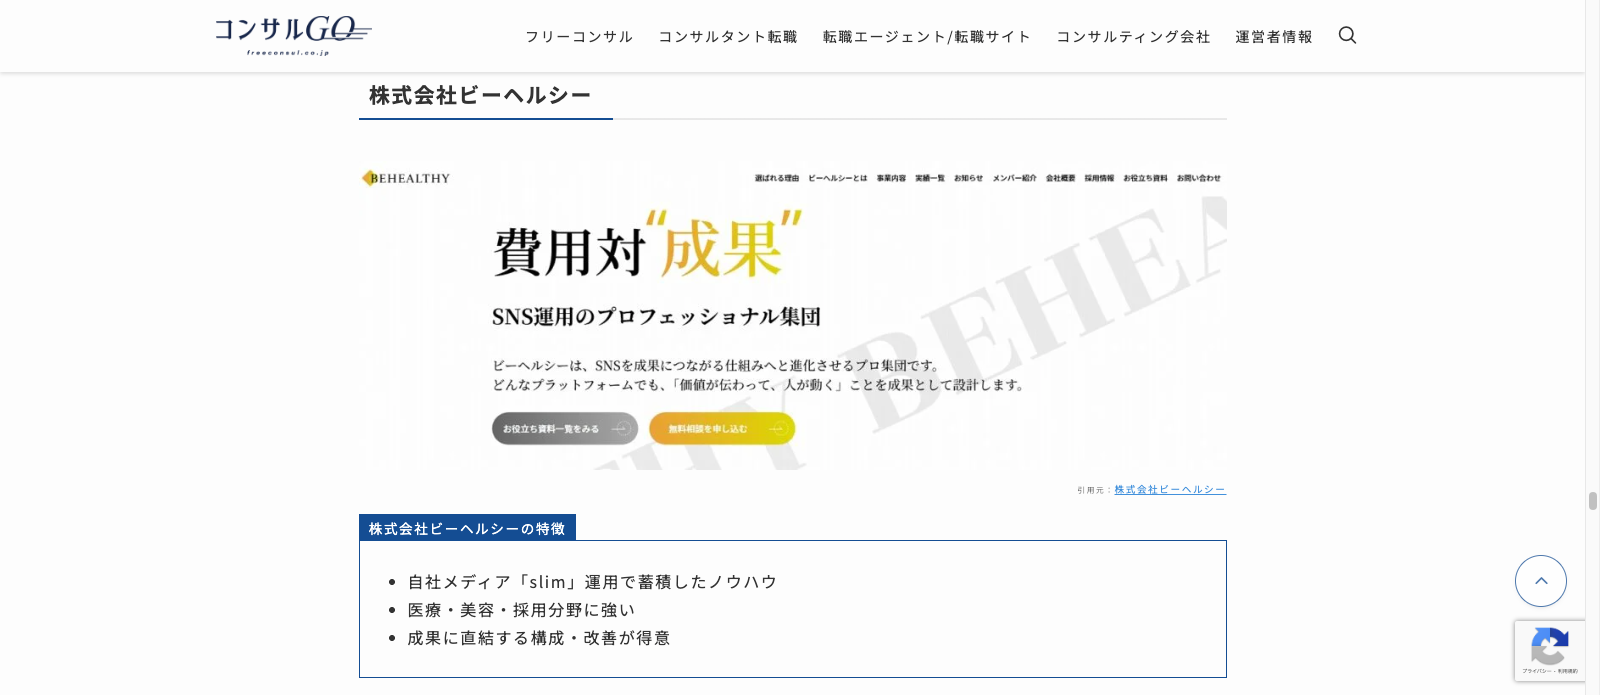Click the 株式会社ビーヘルシー section heading
The width and height of the screenshot is (1600, 695).
tap(480, 96)
